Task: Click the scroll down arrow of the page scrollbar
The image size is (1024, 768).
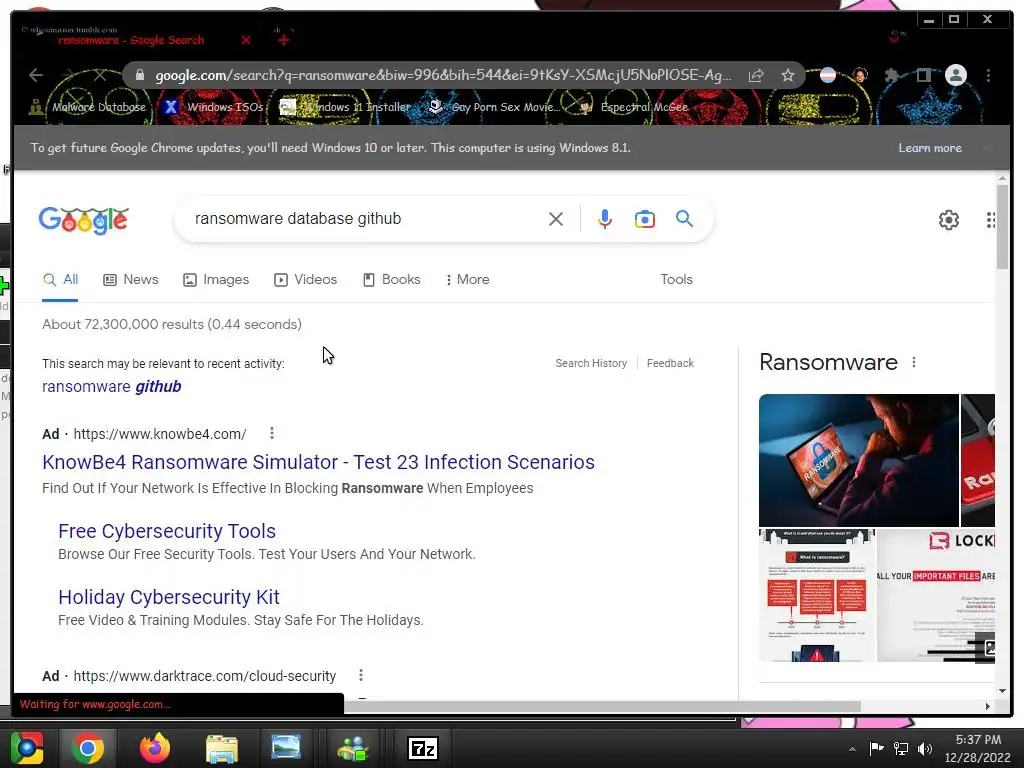Action: 1002,690
